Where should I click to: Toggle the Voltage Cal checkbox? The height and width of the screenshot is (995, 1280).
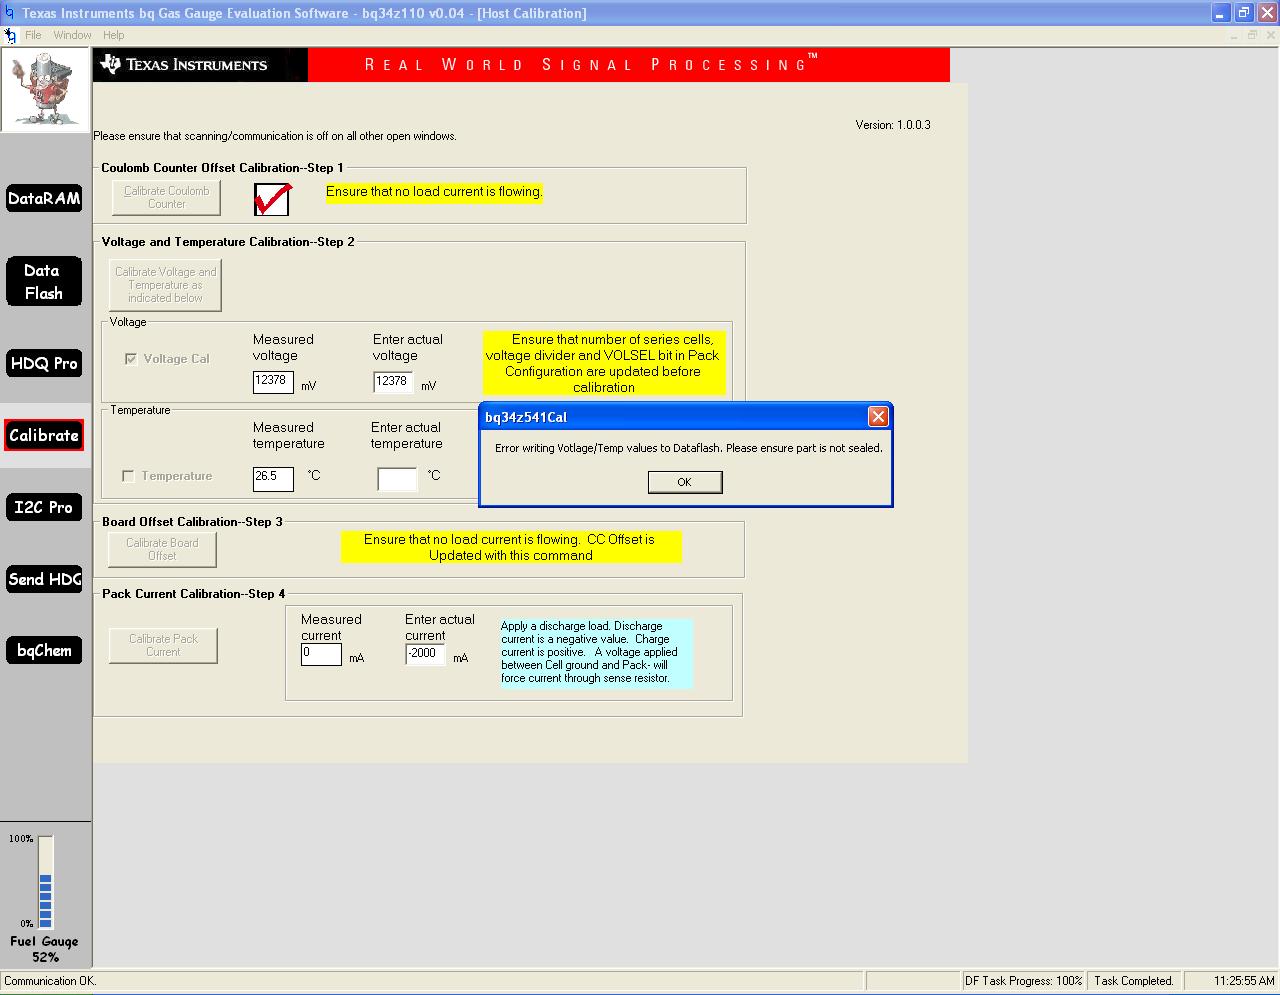(131, 359)
